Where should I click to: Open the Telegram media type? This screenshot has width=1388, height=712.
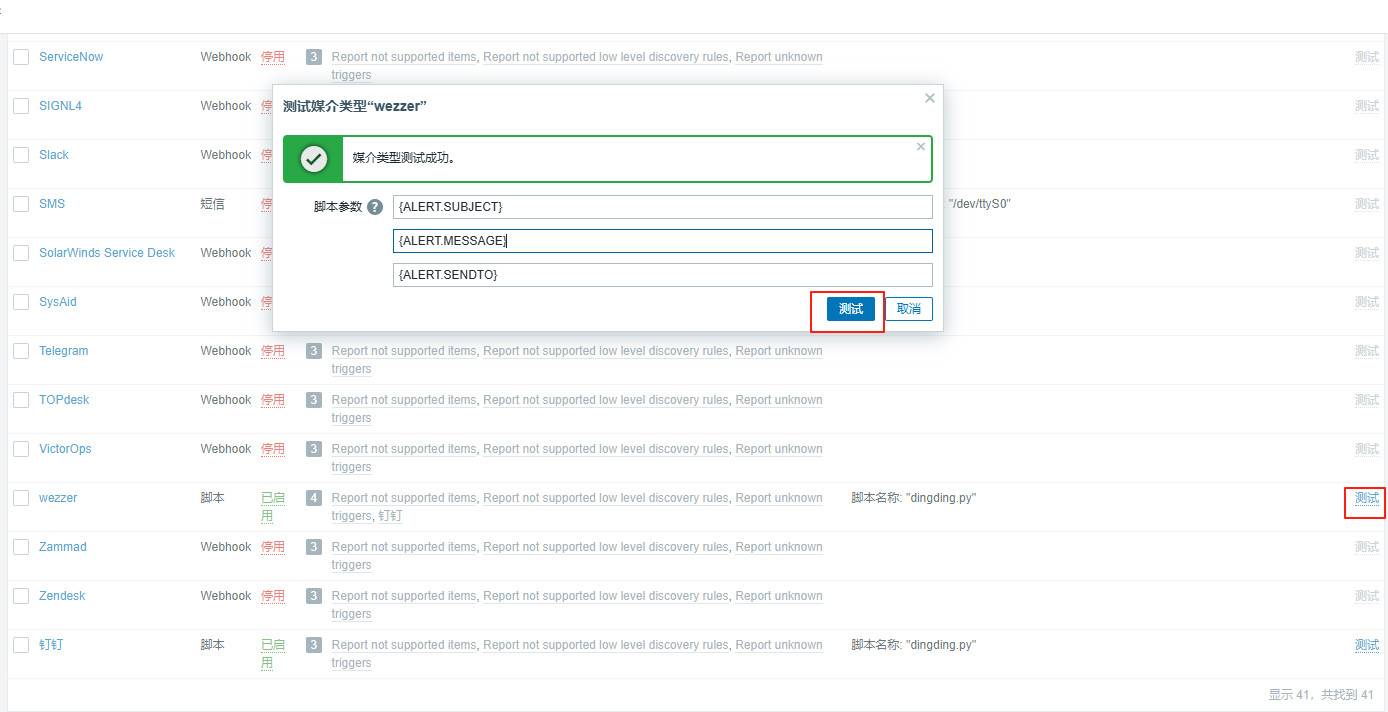pyautogui.click(x=64, y=351)
